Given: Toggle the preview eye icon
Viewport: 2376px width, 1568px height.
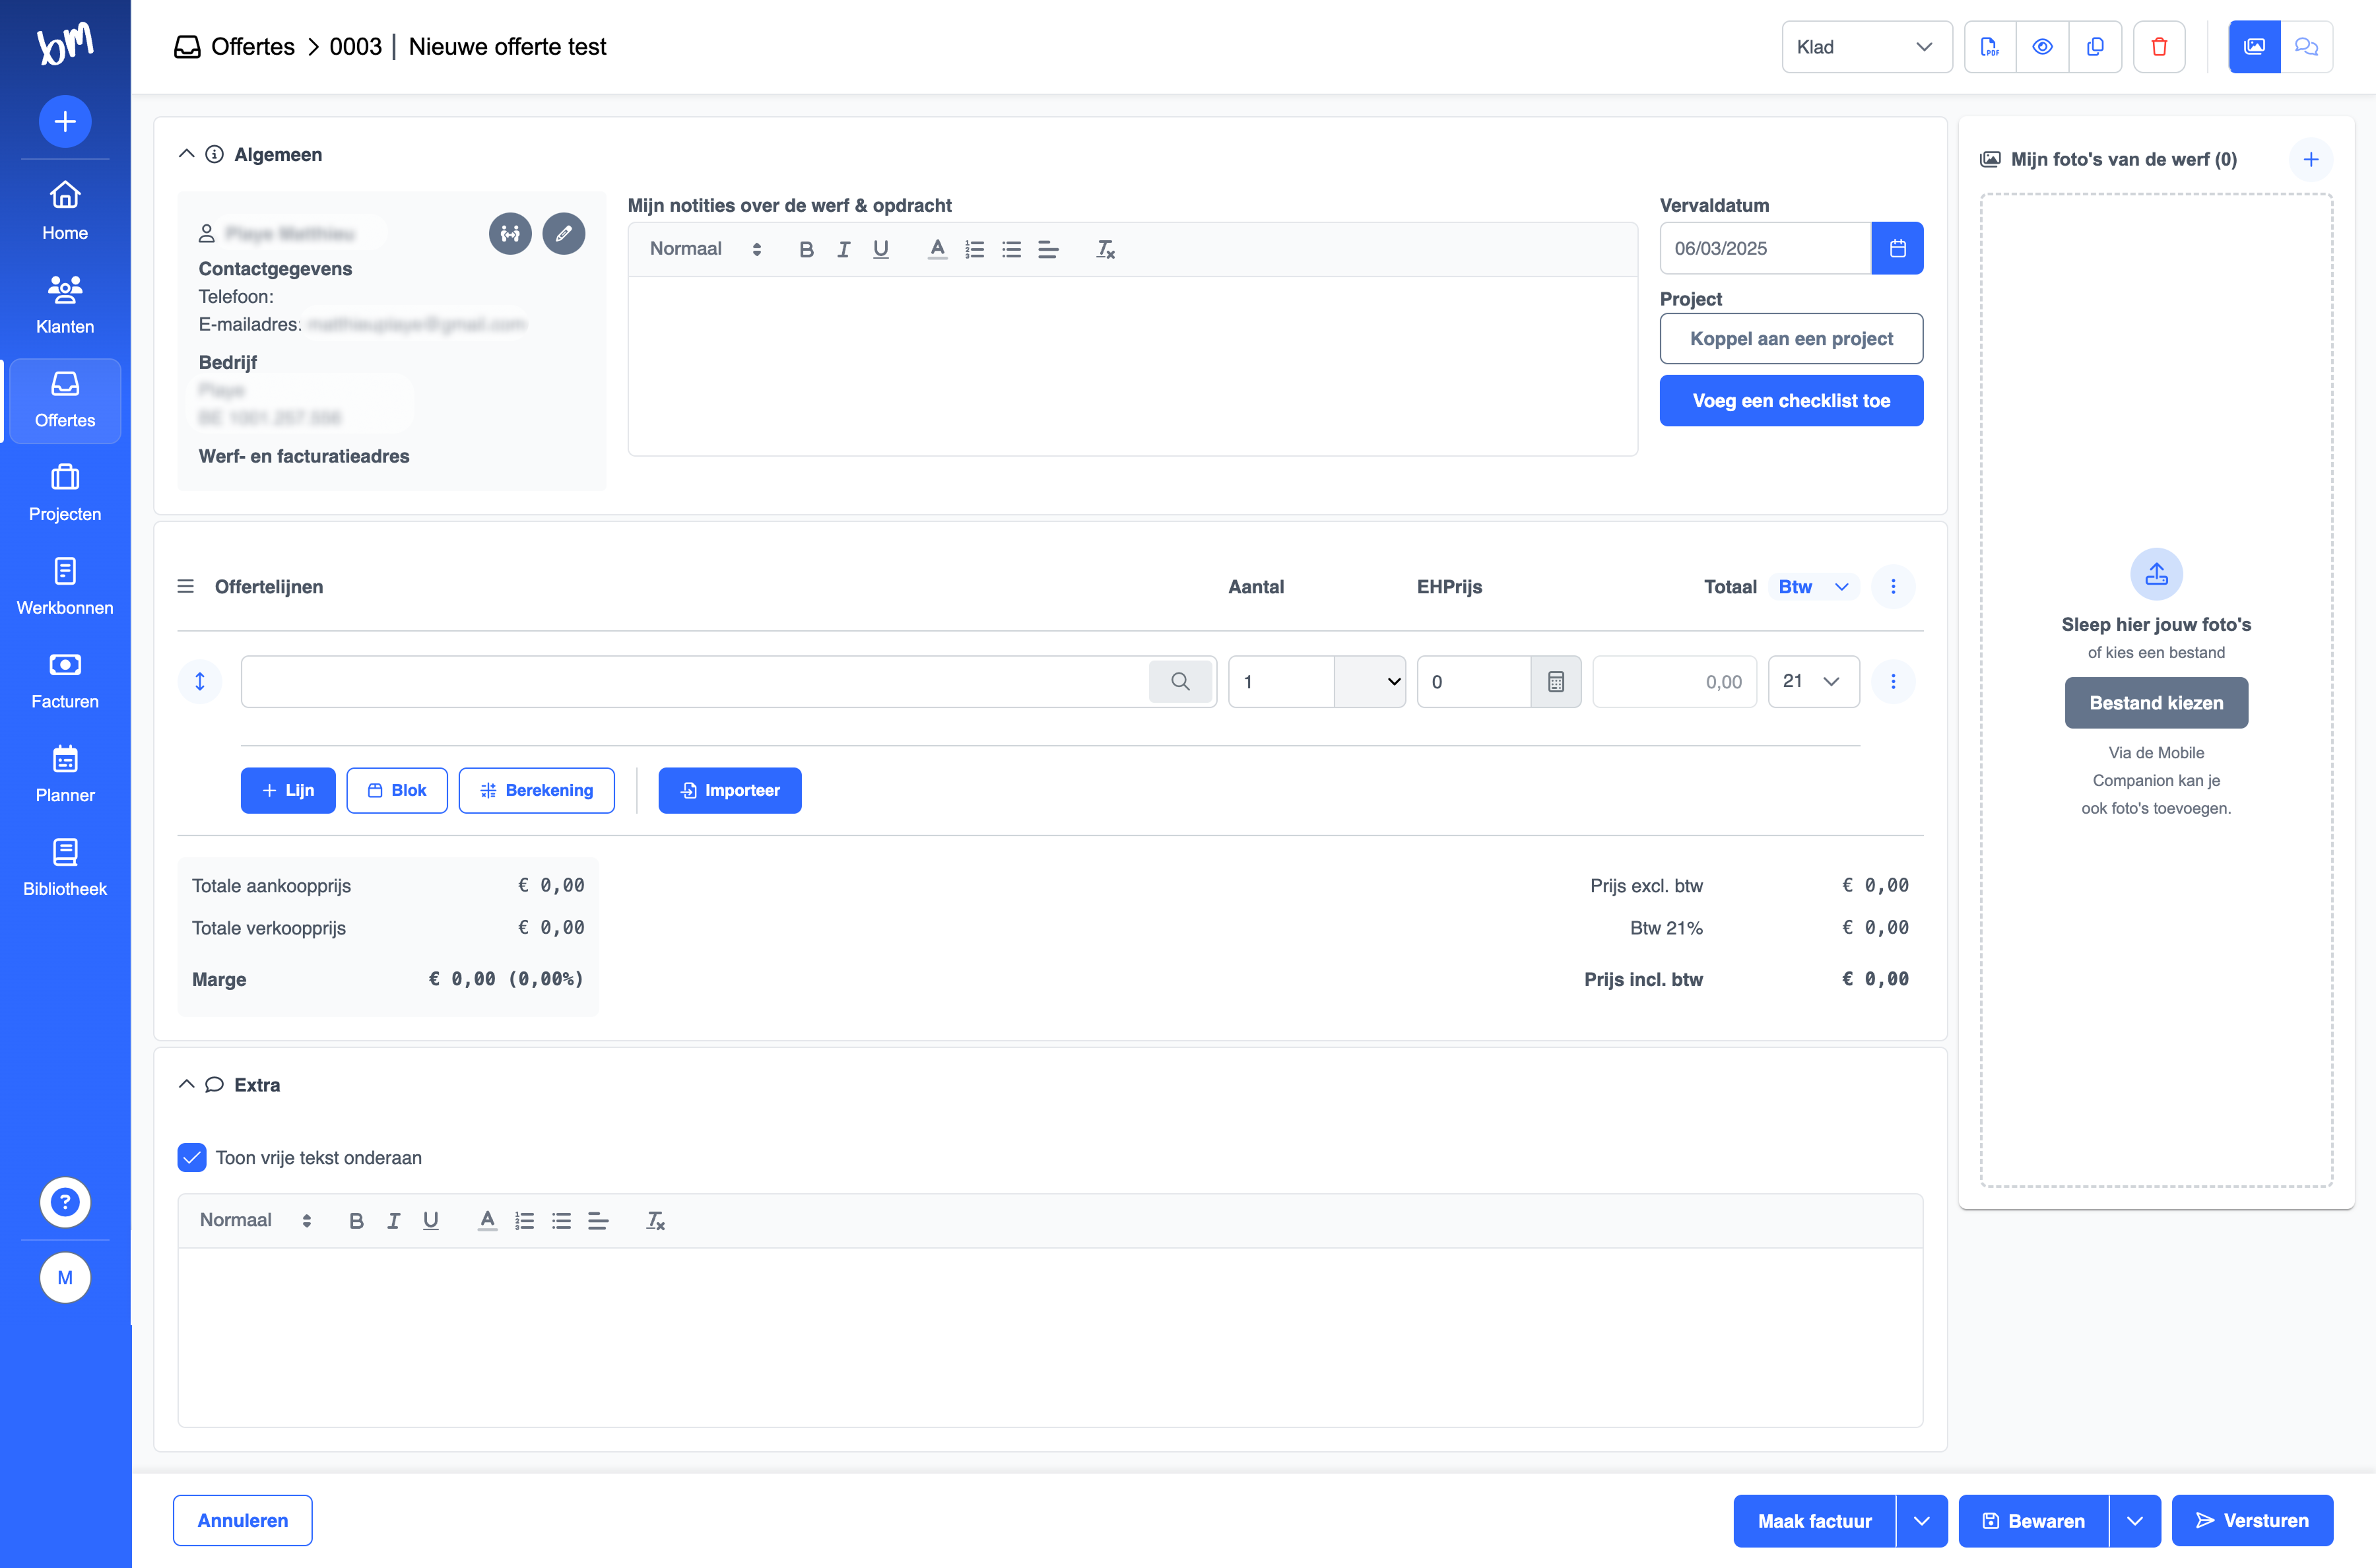Looking at the screenshot, I should (2042, 47).
